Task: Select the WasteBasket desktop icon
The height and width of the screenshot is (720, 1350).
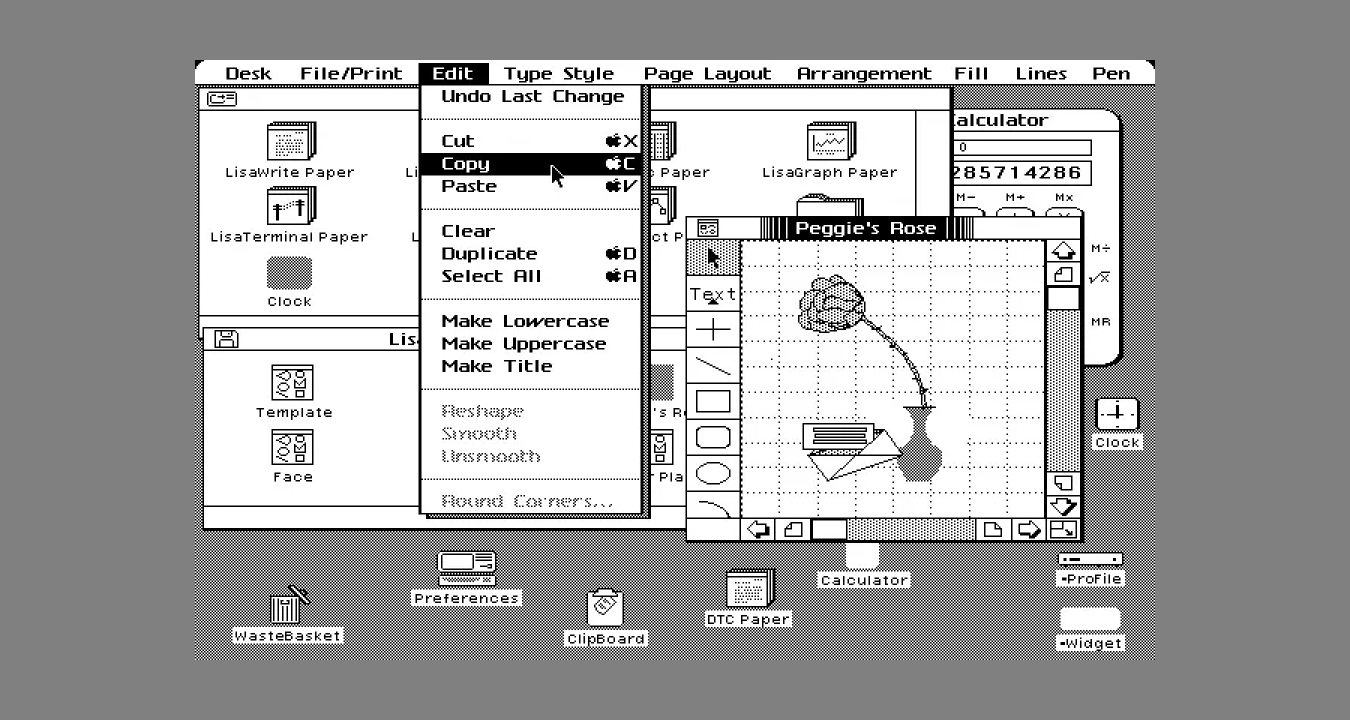Action: pos(288,605)
